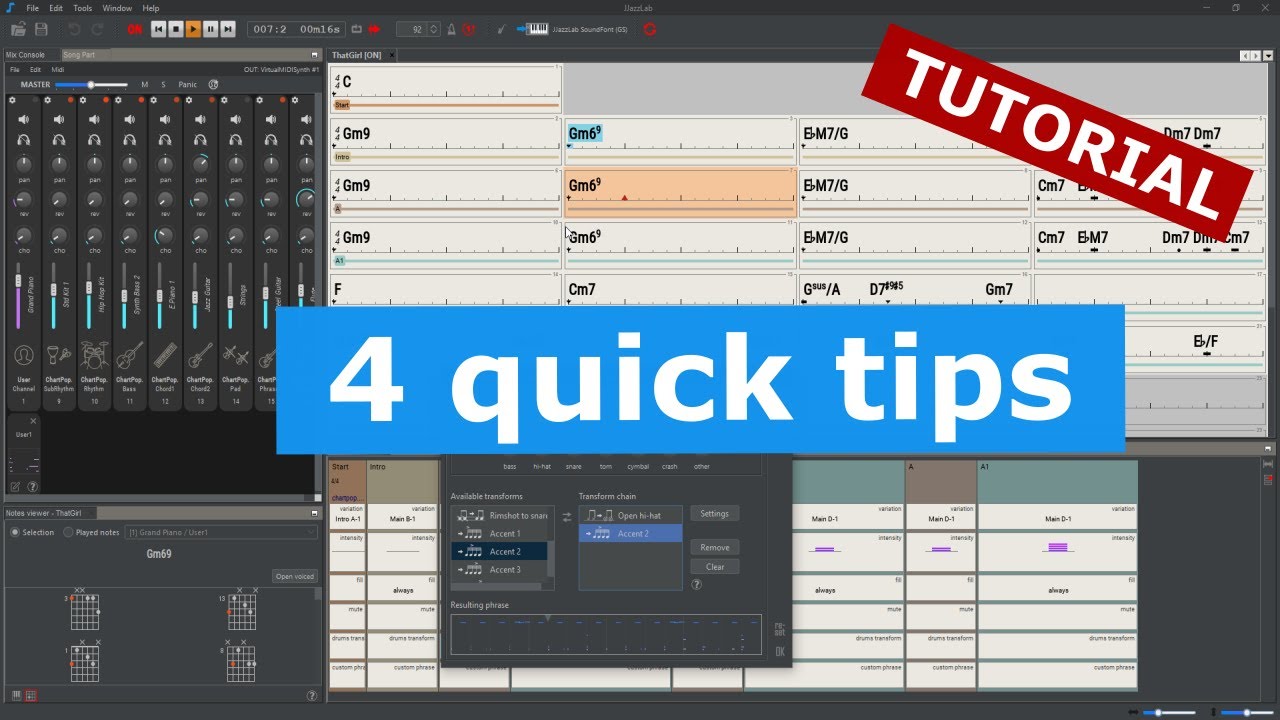Switch to the Song Part tab
The image size is (1280, 720).
[x=79, y=55]
